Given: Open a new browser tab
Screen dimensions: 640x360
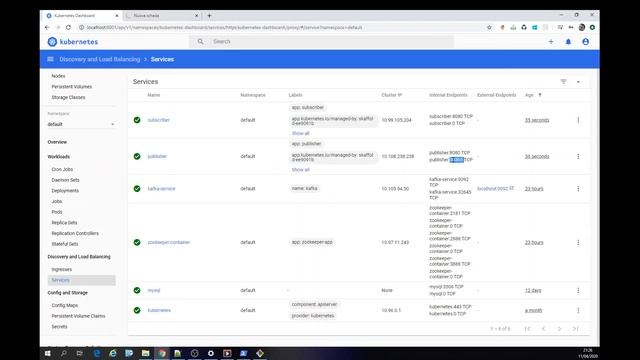Looking at the screenshot, I should point(209,16).
